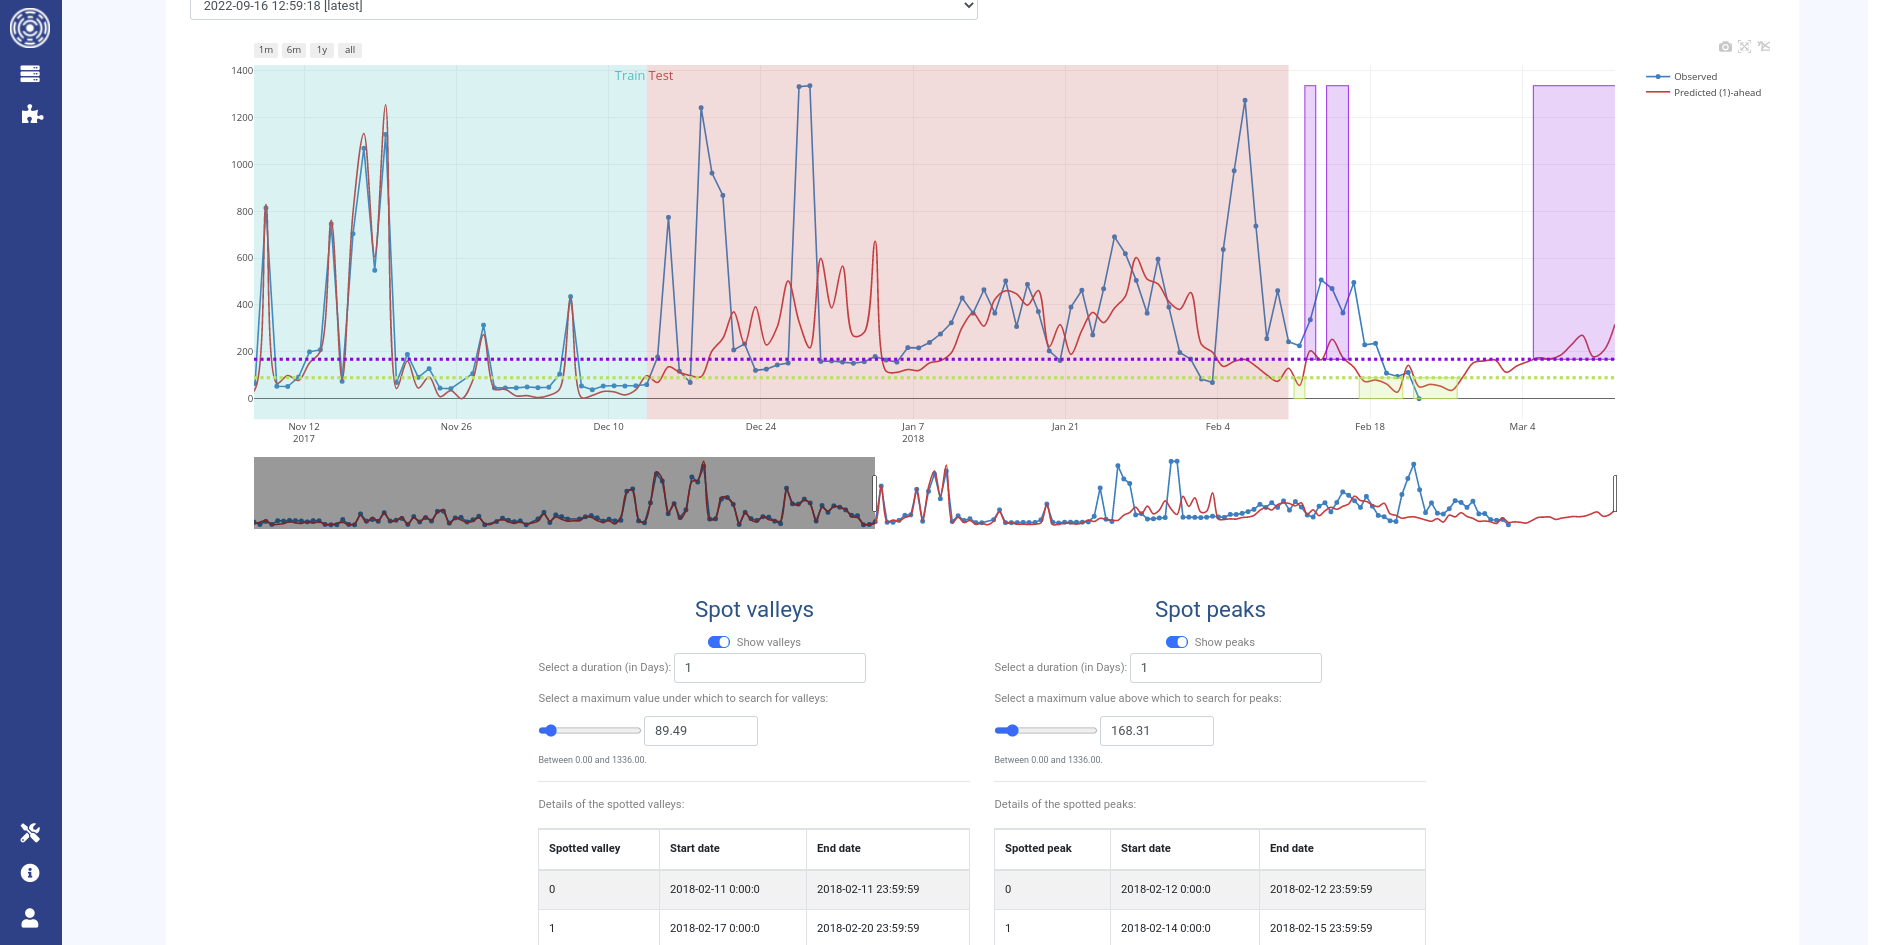Toggle the Show peaks switch
Image resolution: width=1895 pixels, height=945 pixels.
(1176, 642)
